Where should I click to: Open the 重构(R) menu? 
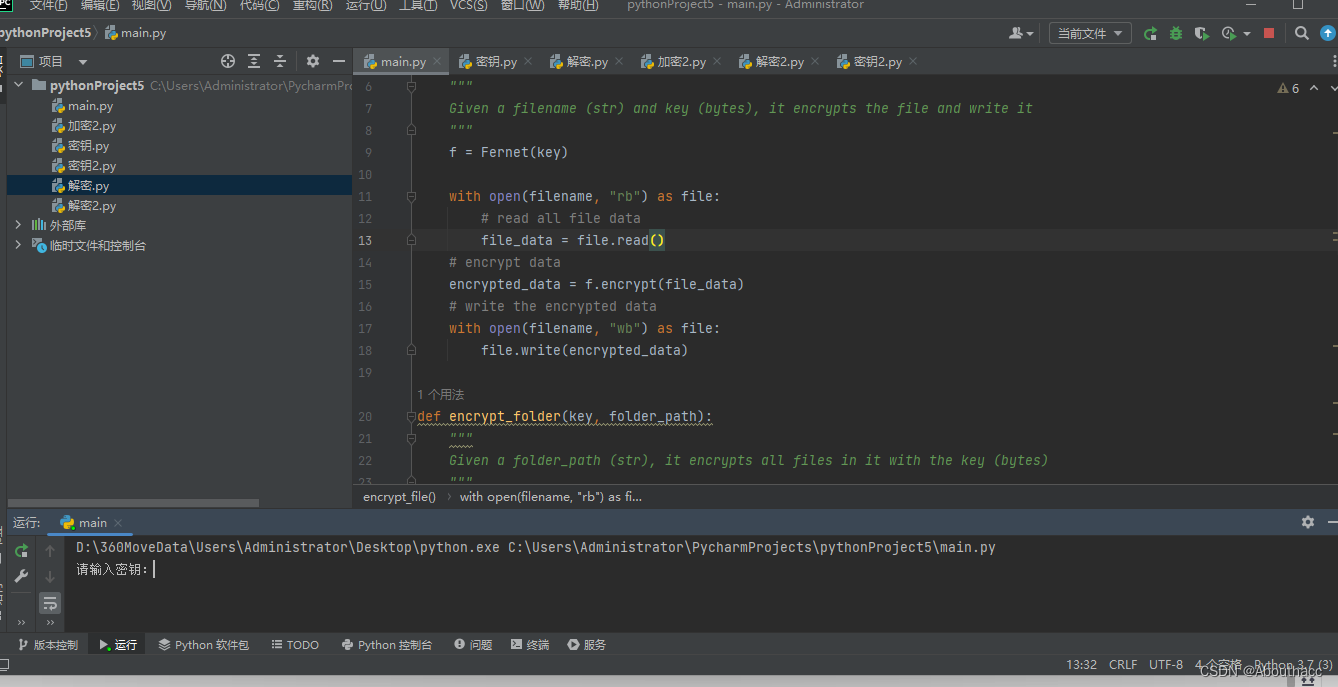coord(312,5)
